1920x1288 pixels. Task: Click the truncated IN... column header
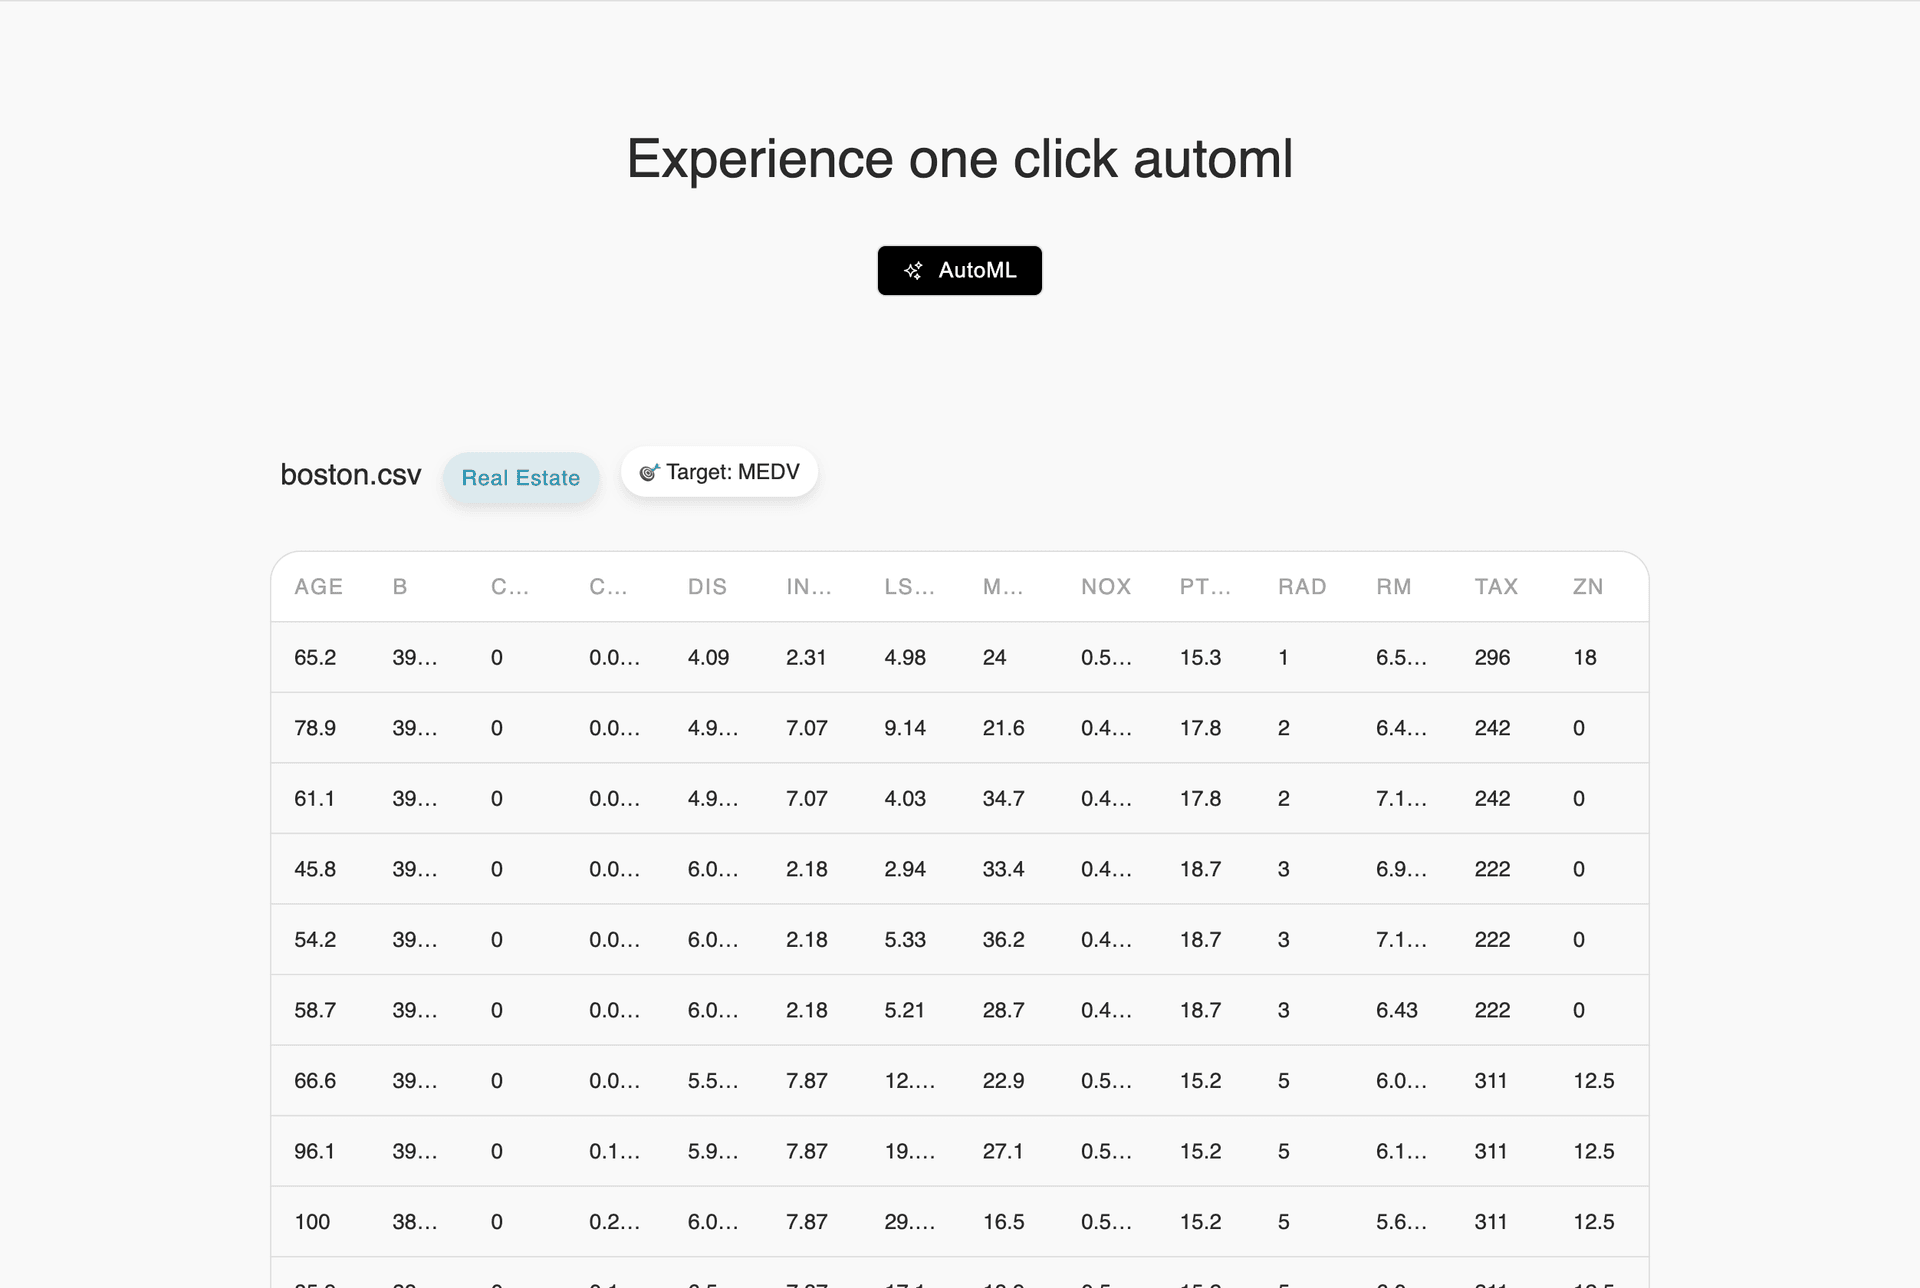point(808,587)
